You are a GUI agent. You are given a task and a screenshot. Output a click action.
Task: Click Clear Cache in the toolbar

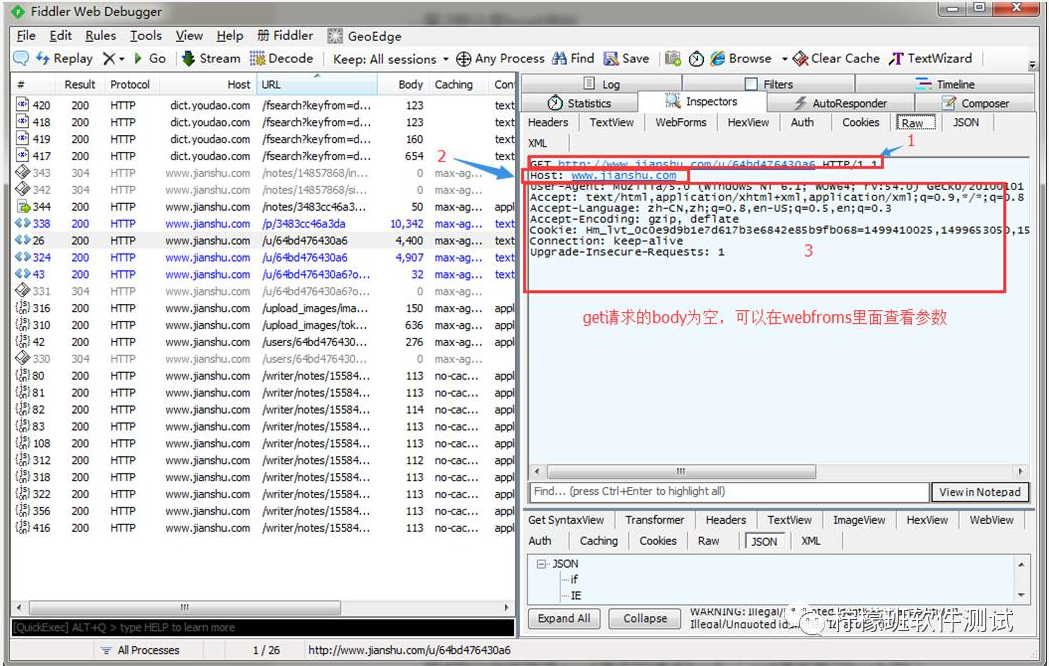pos(836,59)
